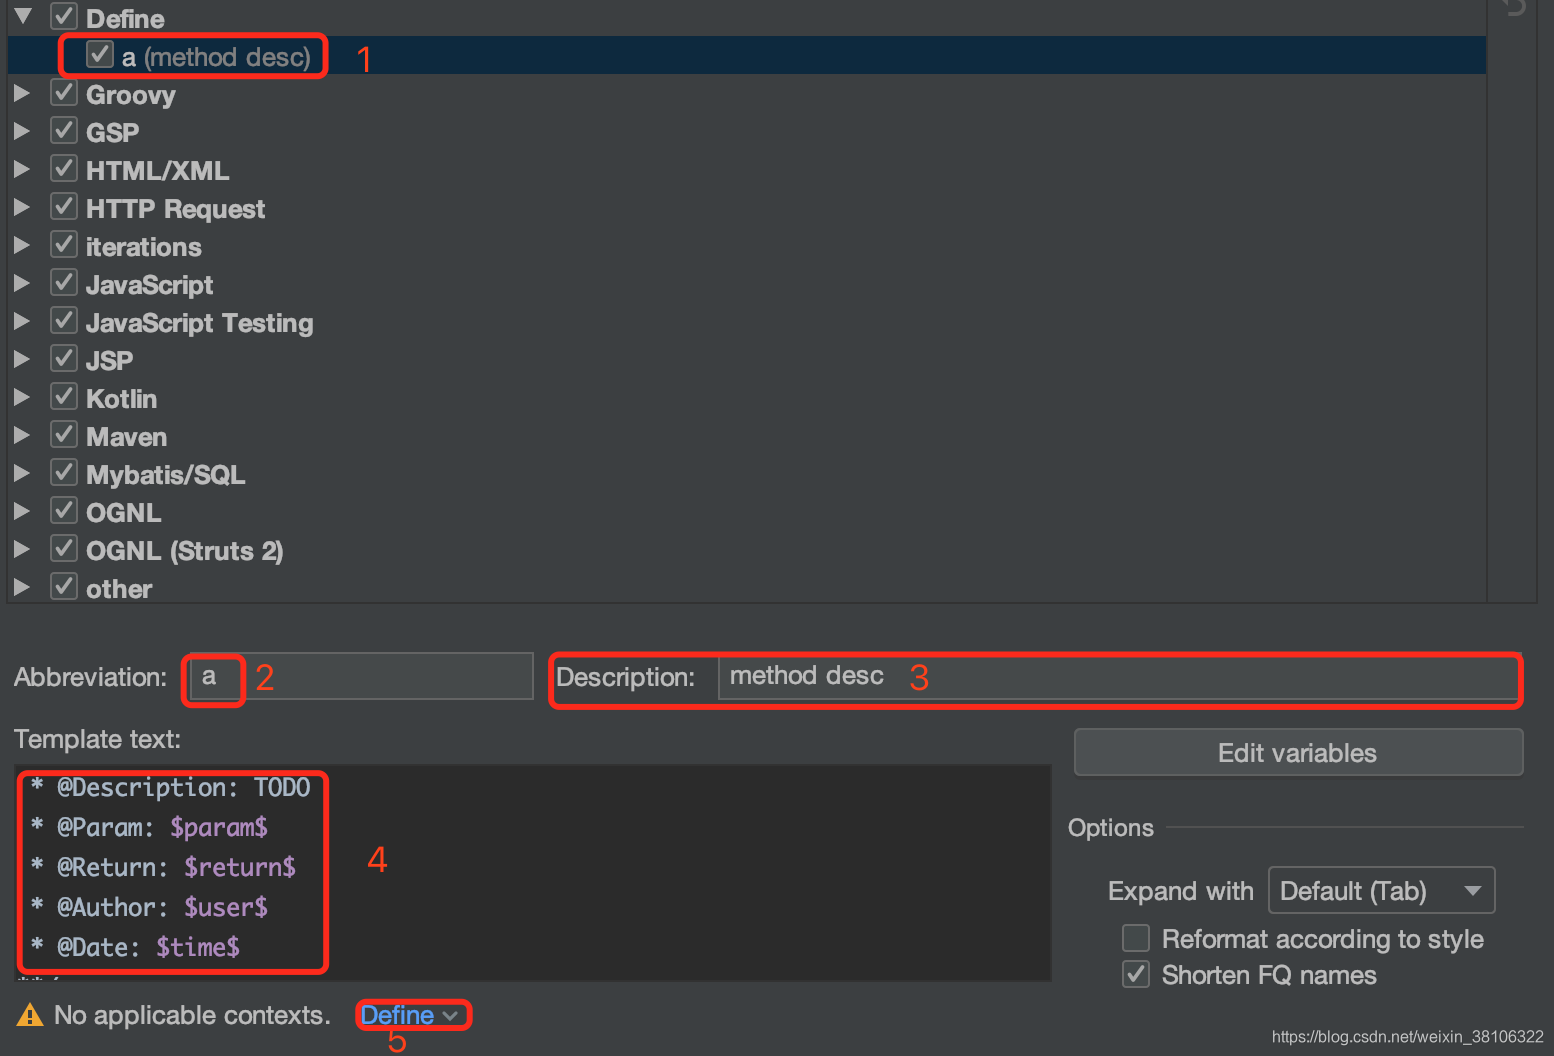The height and width of the screenshot is (1056, 1554).
Task: Toggle the other group checkbox
Action: pyautogui.click(x=64, y=587)
